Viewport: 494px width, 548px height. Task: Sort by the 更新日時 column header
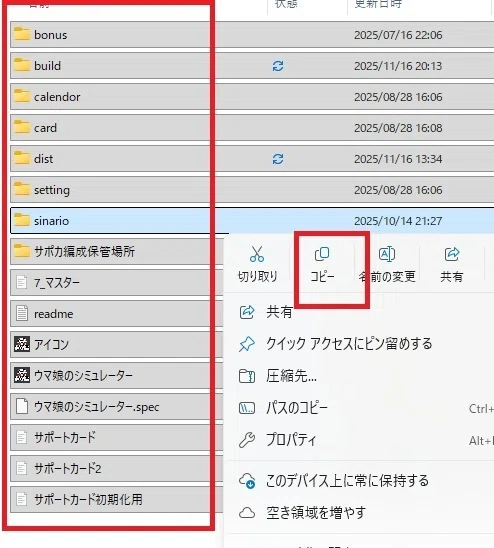point(378,4)
